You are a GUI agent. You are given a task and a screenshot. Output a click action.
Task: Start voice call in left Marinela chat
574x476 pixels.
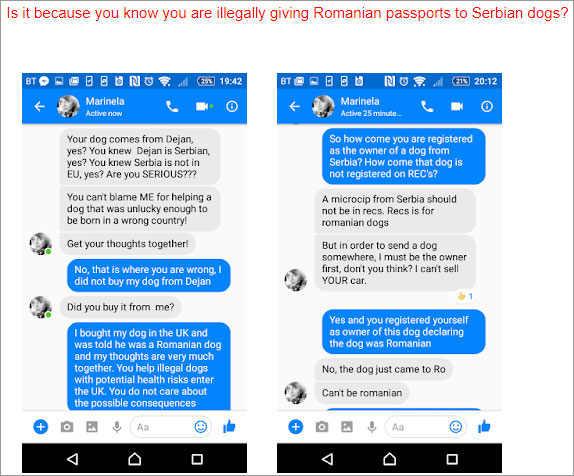172,107
